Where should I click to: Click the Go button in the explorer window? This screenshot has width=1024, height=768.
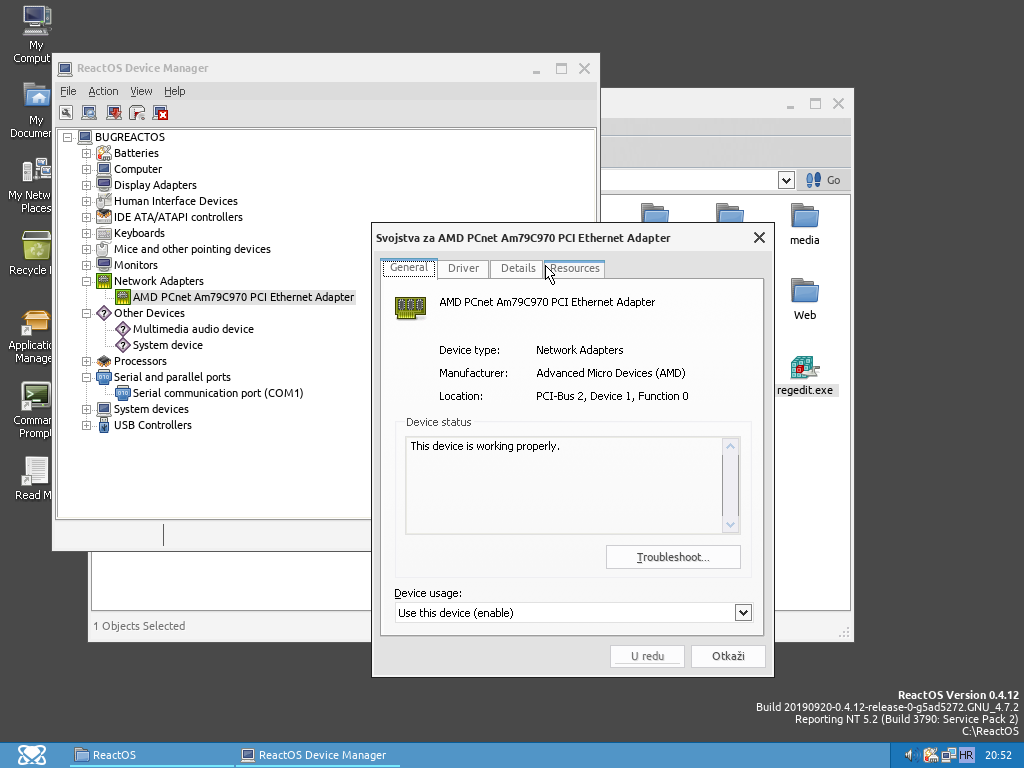click(824, 180)
